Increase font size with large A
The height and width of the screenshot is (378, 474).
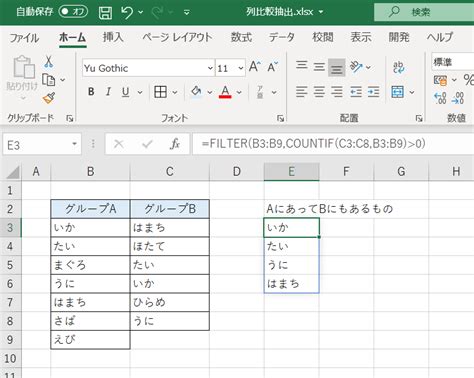coord(255,67)
